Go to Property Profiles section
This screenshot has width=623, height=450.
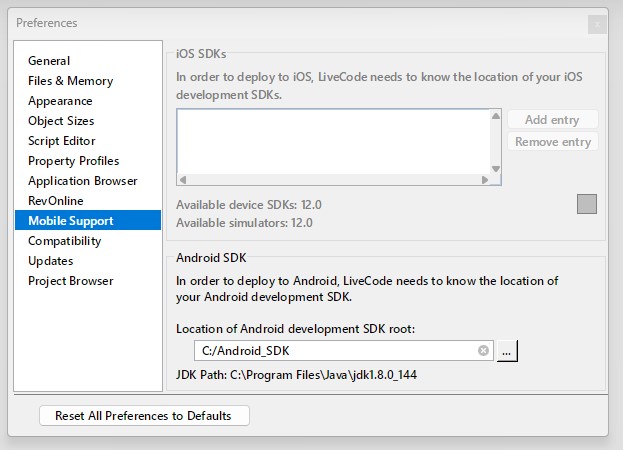click(73, 161)
